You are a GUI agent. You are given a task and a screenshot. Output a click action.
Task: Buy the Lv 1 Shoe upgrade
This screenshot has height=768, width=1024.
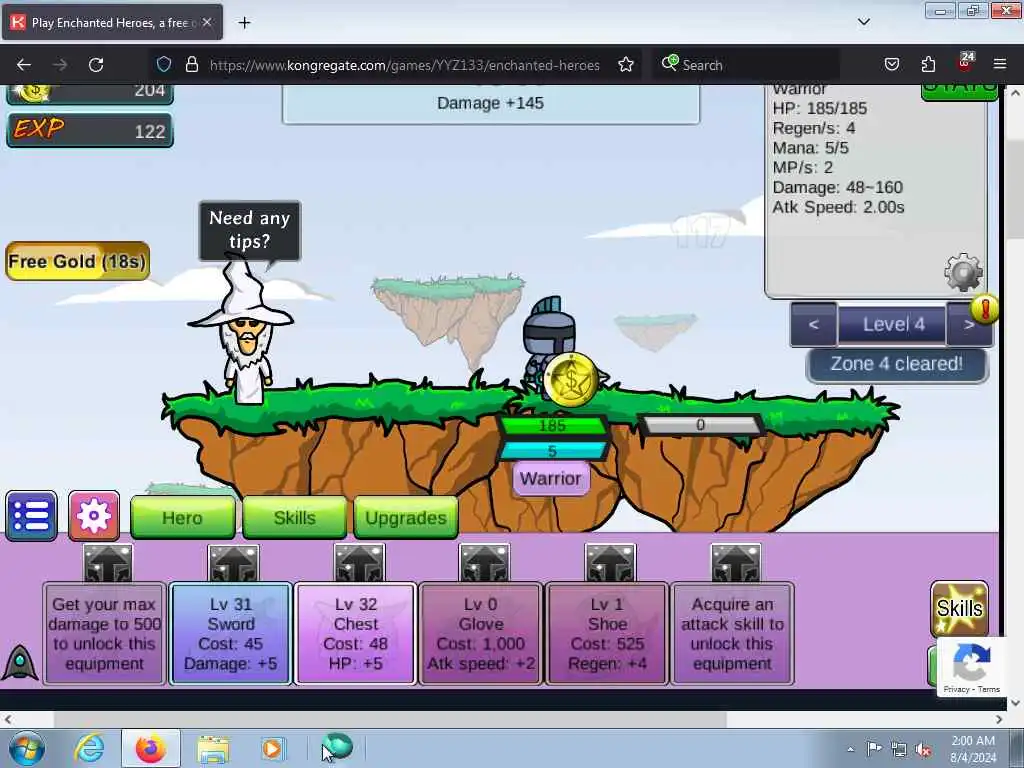[x=607, y=633]
